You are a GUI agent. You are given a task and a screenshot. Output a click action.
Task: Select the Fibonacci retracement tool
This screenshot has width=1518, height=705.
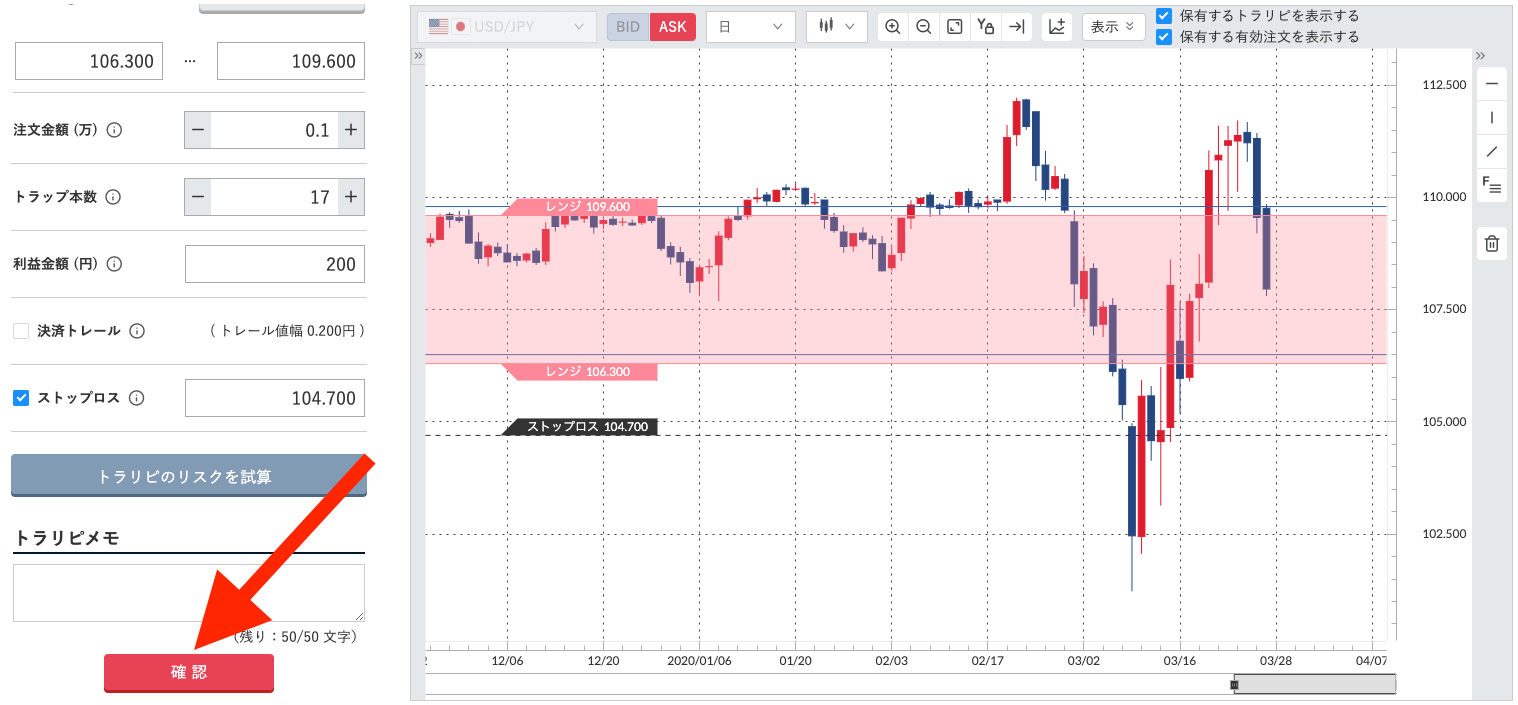pos(1492,185)
